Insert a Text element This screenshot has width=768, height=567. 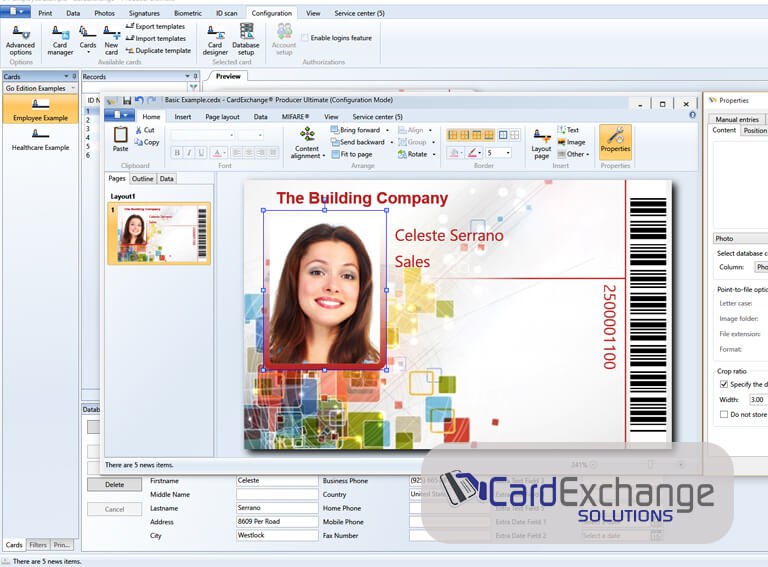(x=568, y=130)
